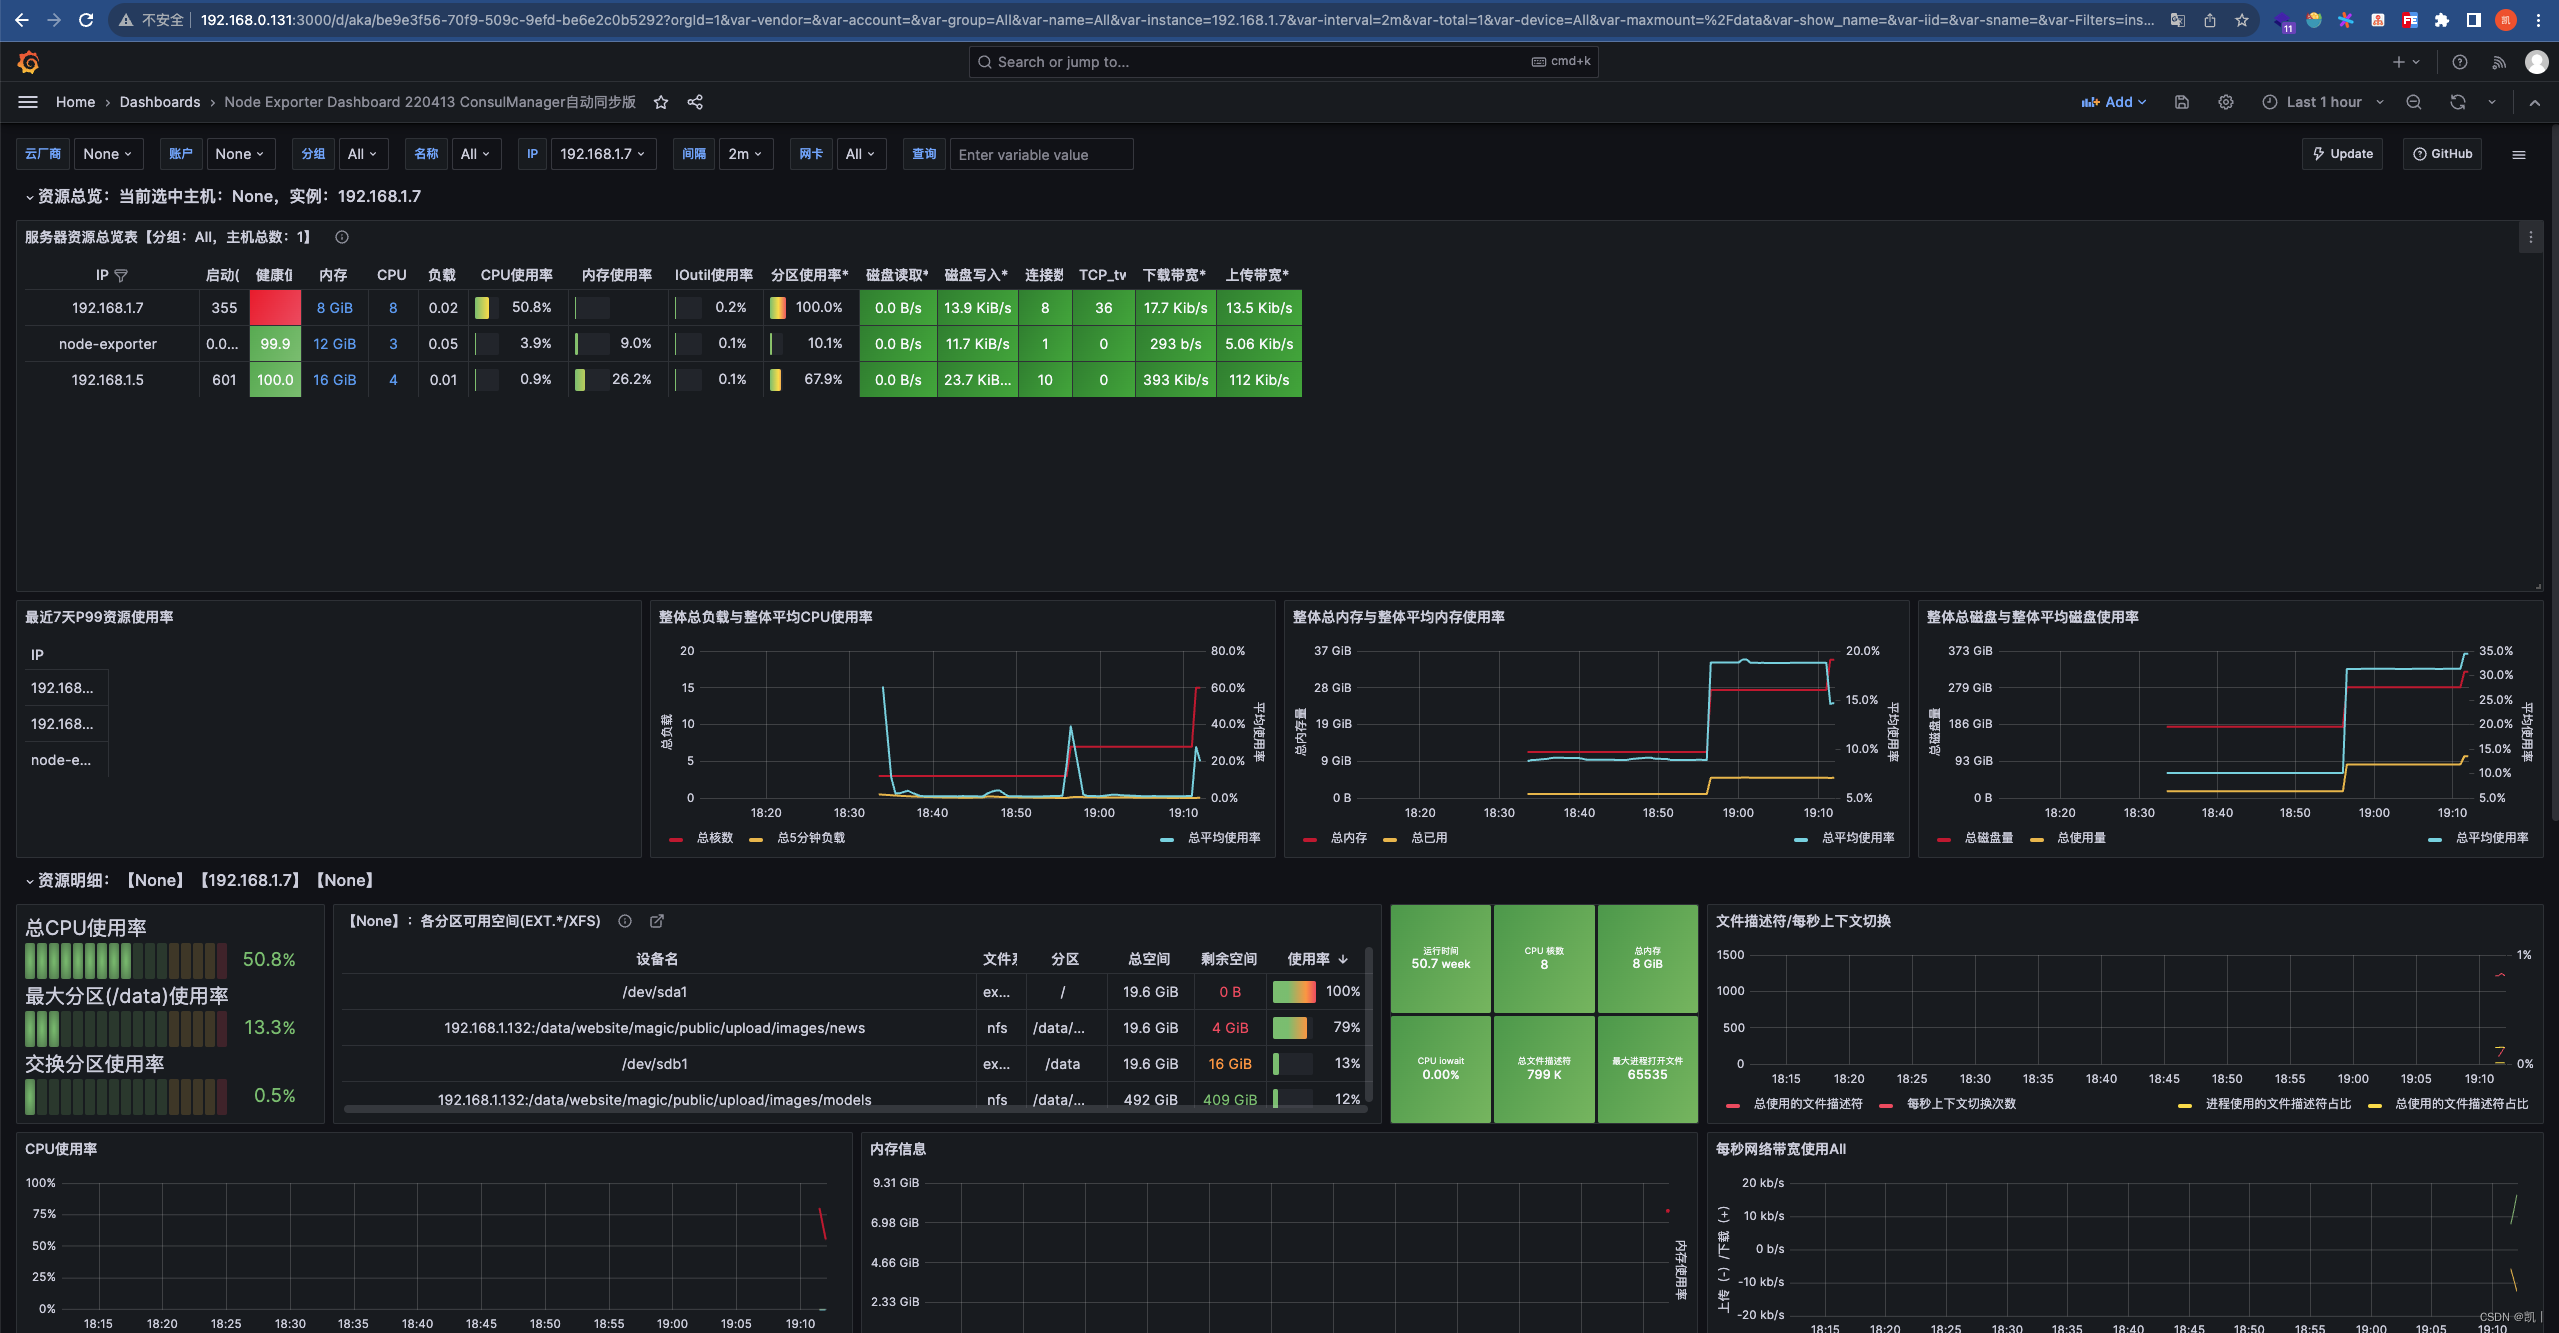Open the 间隔 2m interval dropdown

pyautogui.click(x=746, y=154)
